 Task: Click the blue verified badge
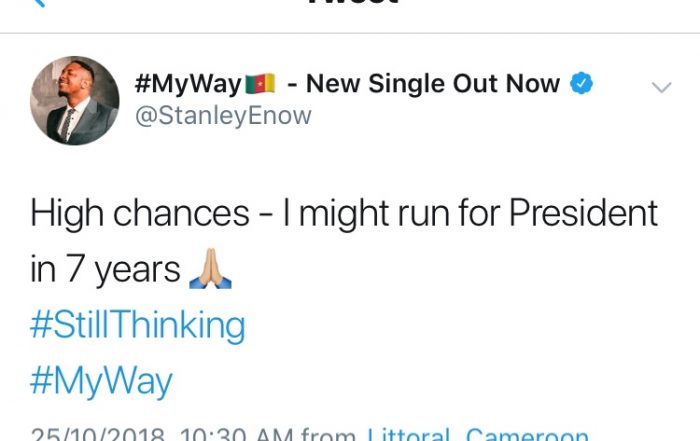point(582,84)
